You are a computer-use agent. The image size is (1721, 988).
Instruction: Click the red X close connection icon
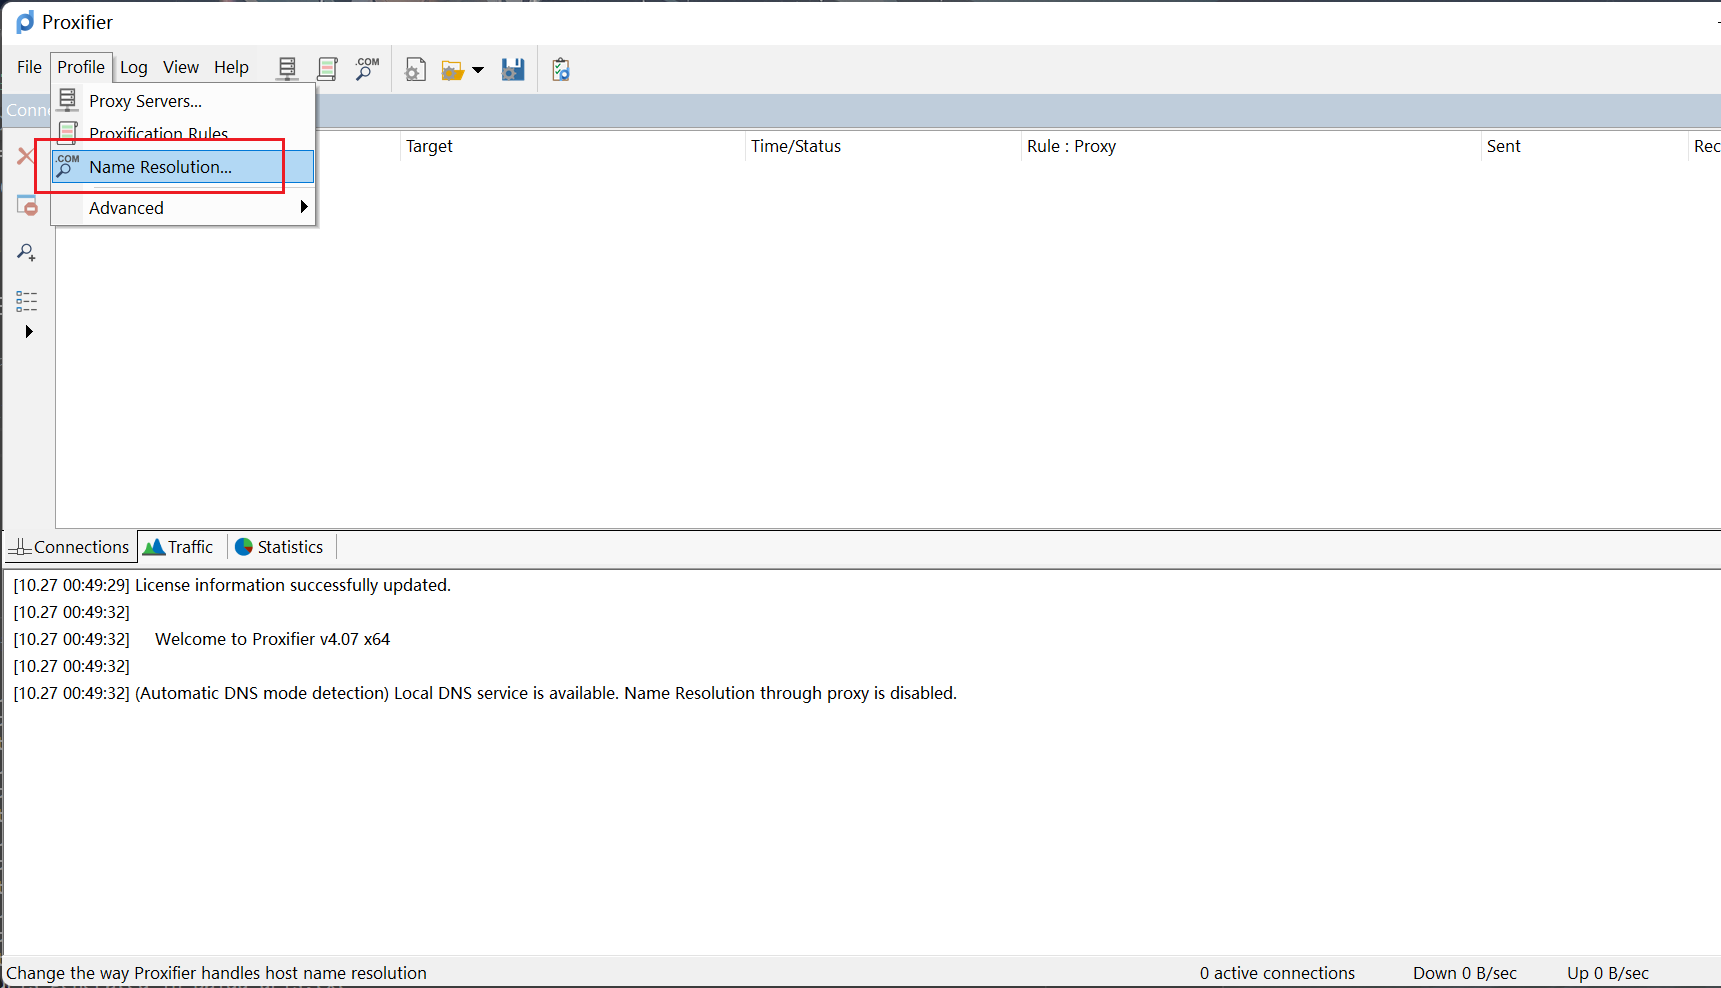[26, 156]
